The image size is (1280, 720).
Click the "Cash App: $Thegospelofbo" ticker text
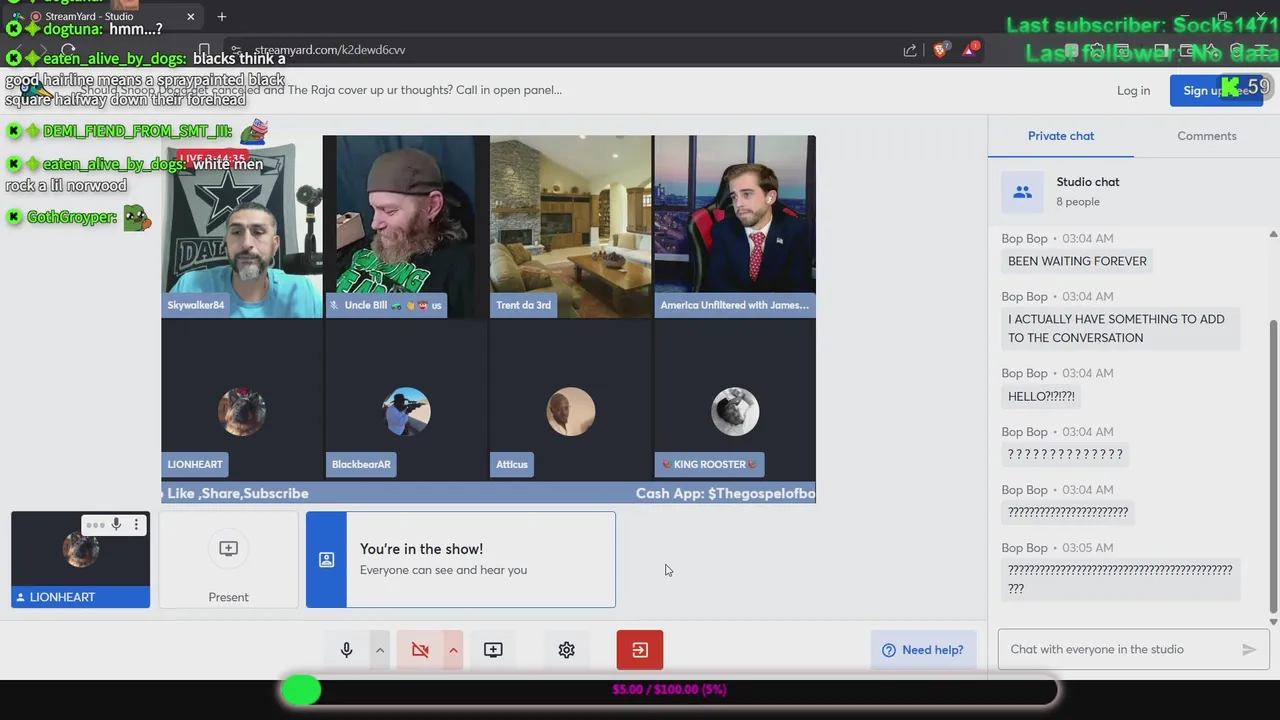725,493
